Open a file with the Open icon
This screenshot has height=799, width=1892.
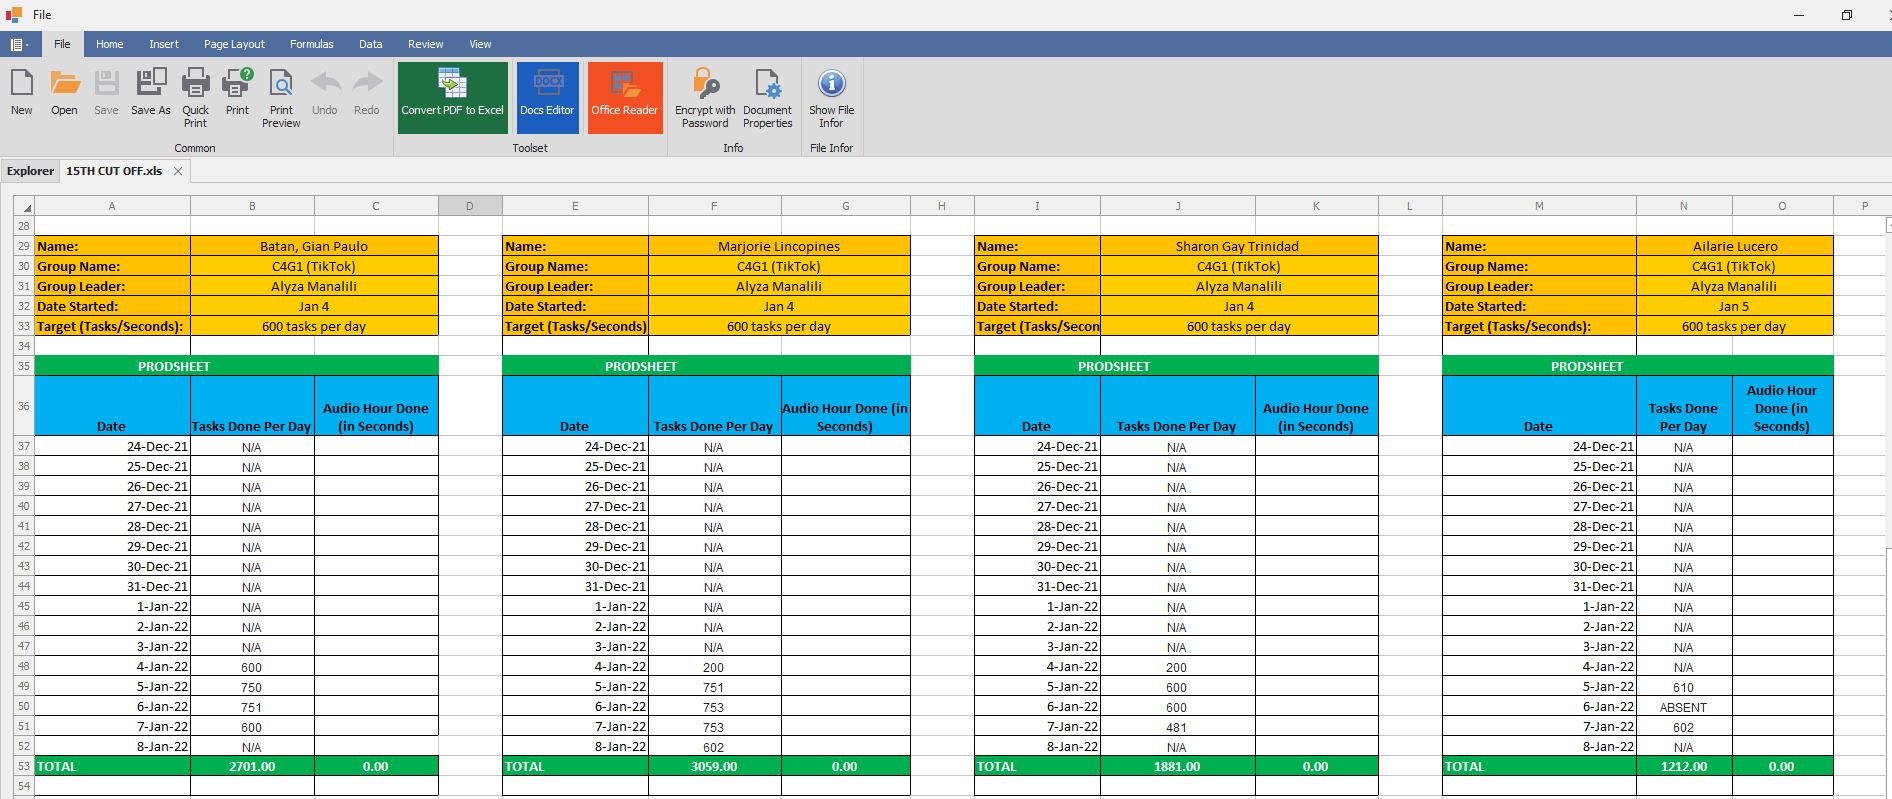[64, 83]
